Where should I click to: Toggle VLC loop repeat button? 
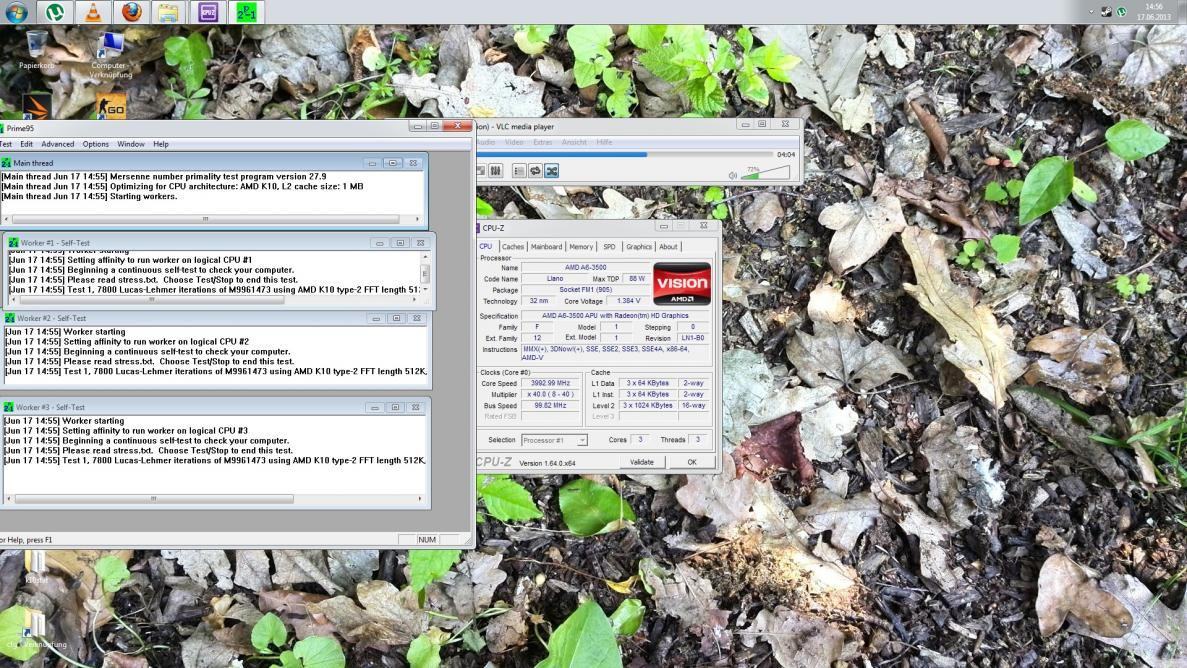tap(535, 171)
